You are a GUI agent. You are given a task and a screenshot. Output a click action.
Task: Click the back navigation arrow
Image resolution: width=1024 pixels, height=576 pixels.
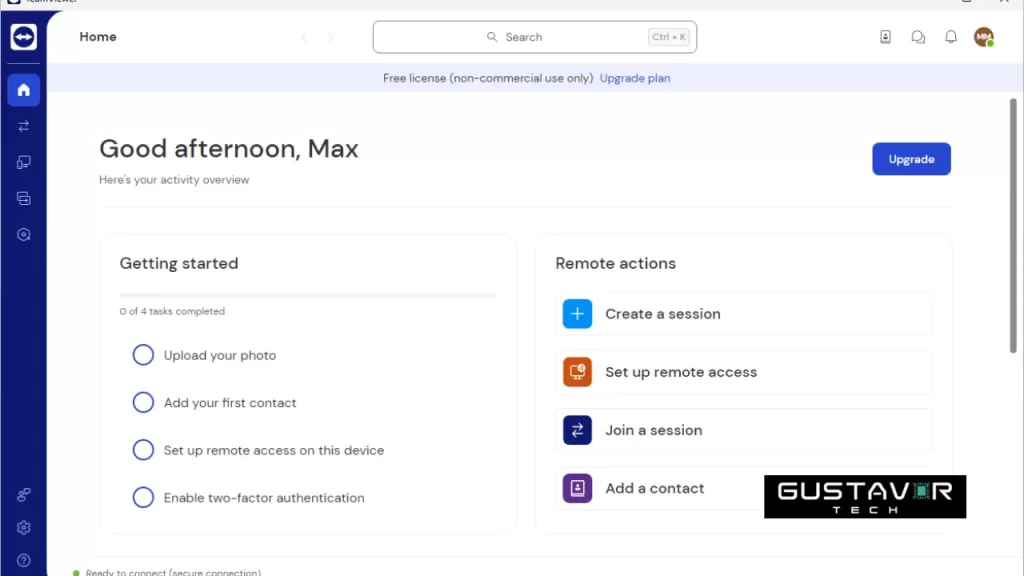tap(304, 37)
